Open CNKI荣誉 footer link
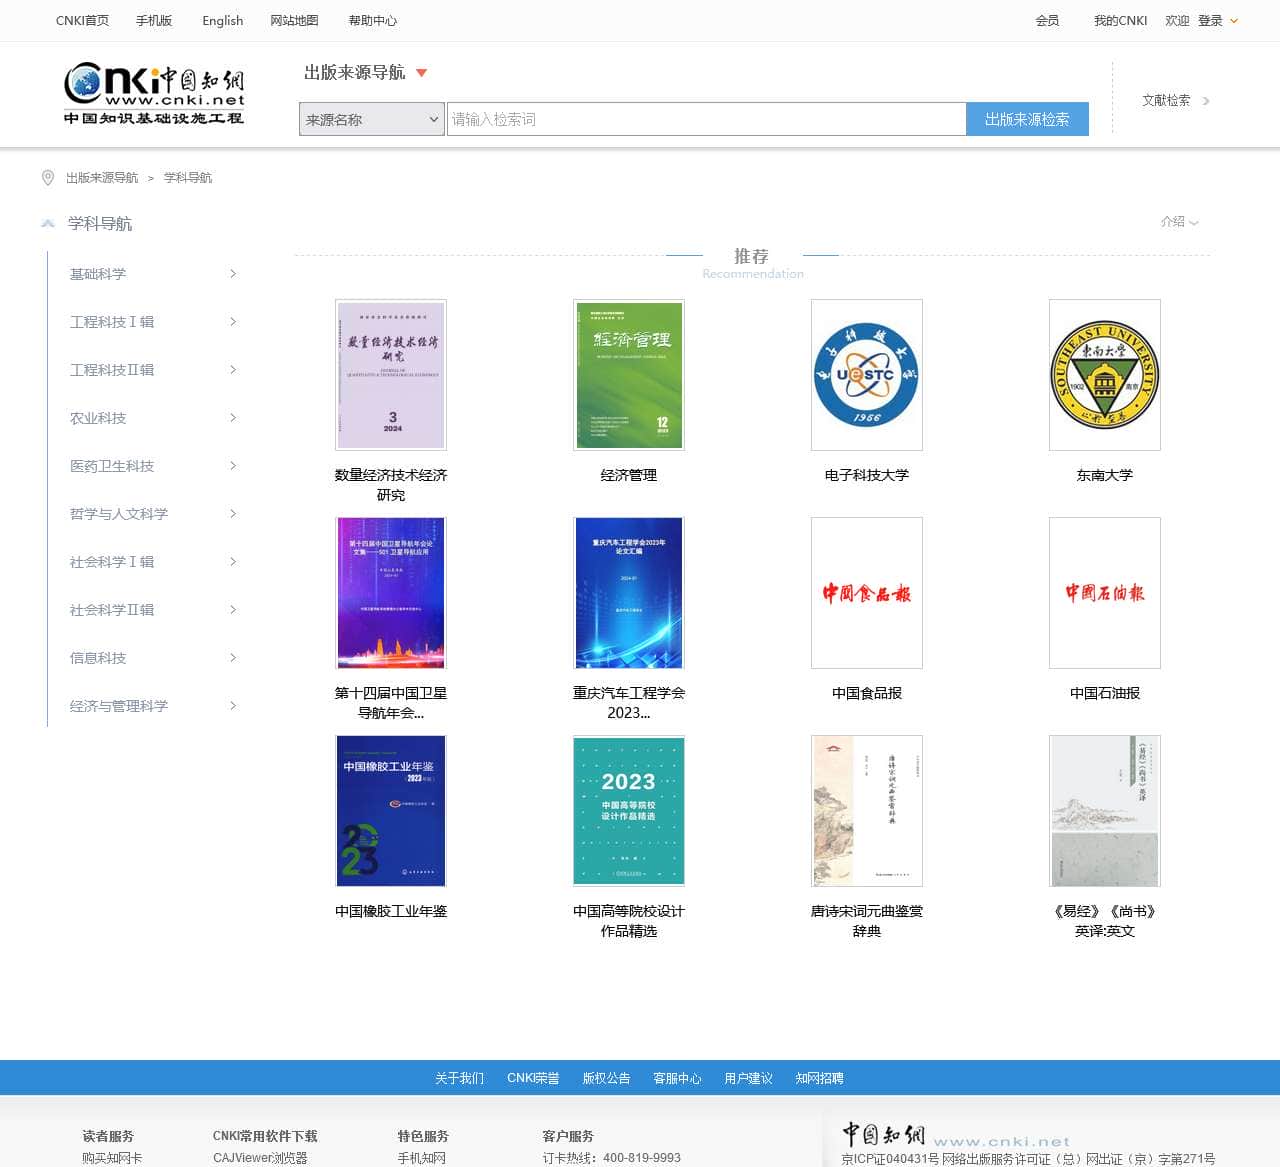The width and height of the screenshot is (1280, 1167). 533,1078
